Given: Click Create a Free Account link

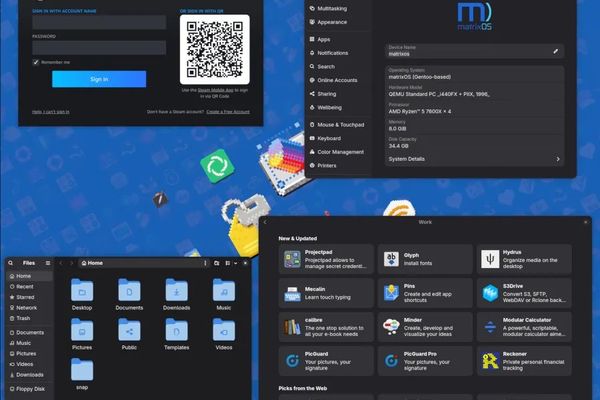Looking at the screenshot, I should (228, 112).
